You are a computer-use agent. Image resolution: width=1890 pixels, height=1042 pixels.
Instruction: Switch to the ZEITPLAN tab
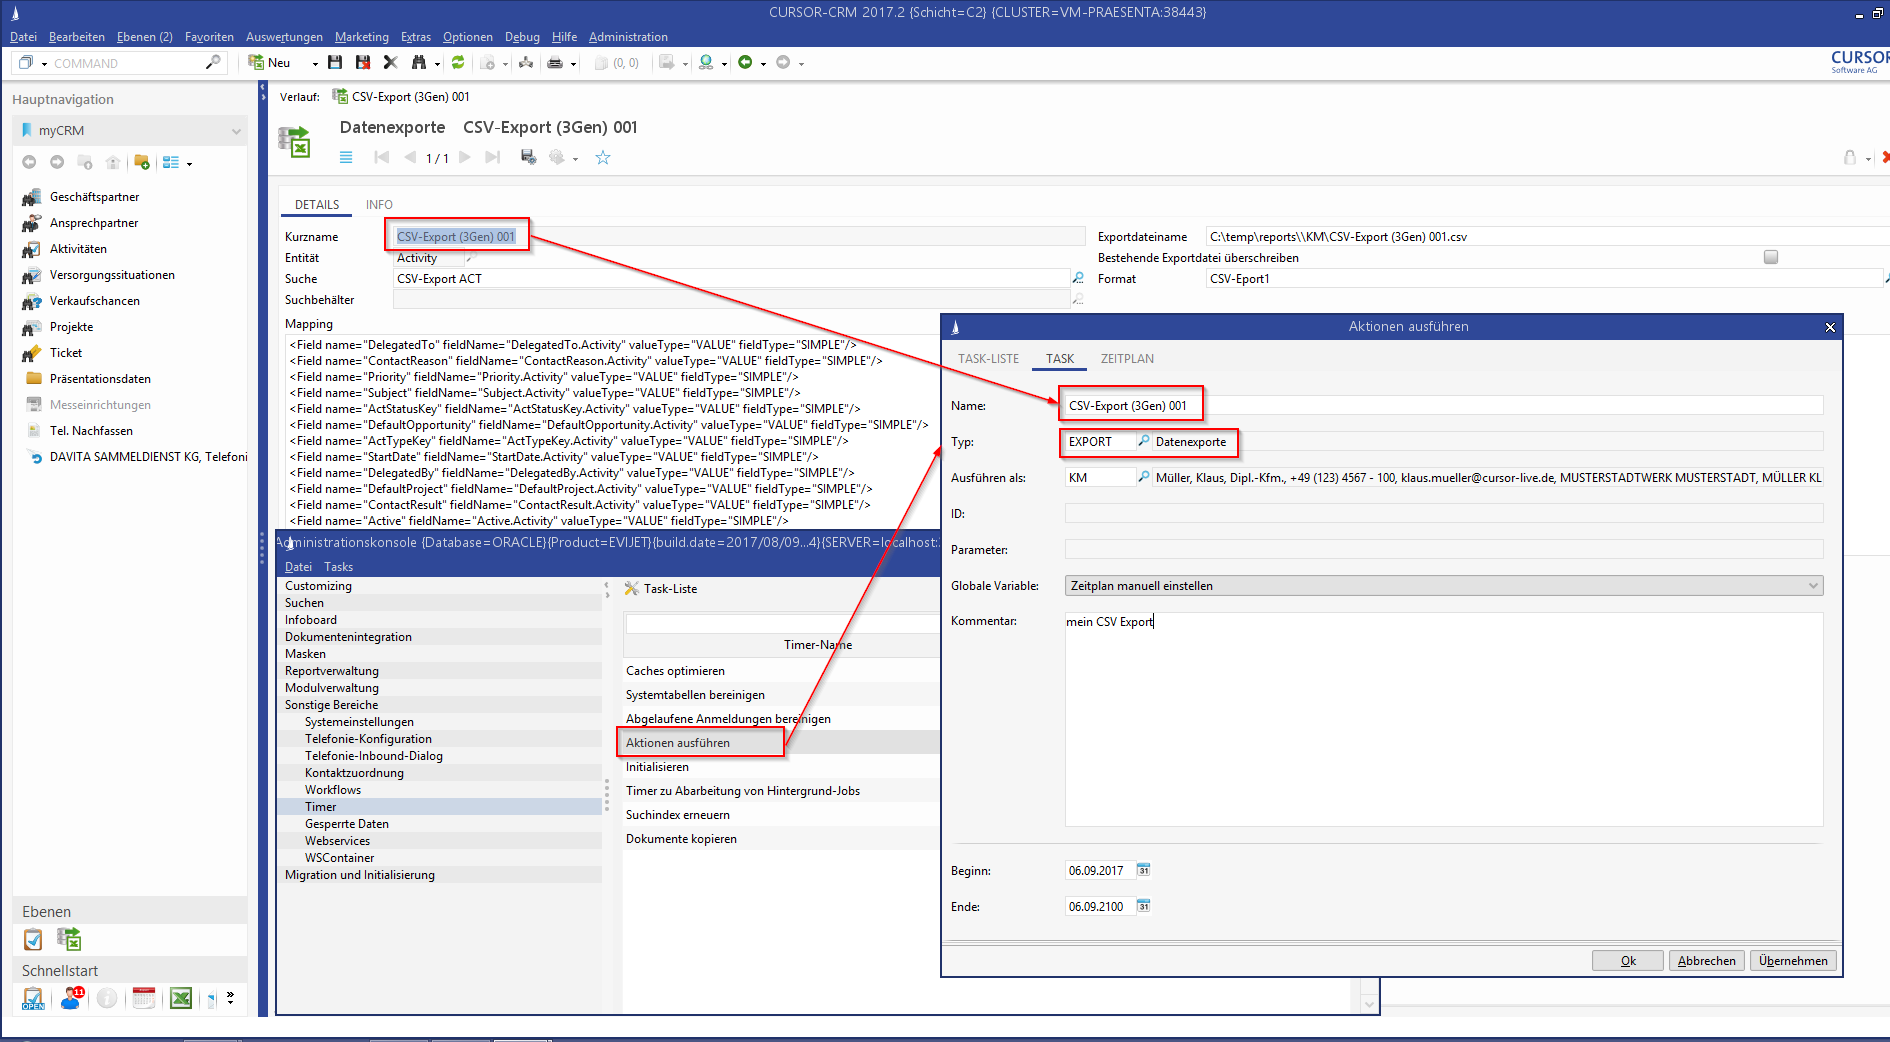point(1127,359)
